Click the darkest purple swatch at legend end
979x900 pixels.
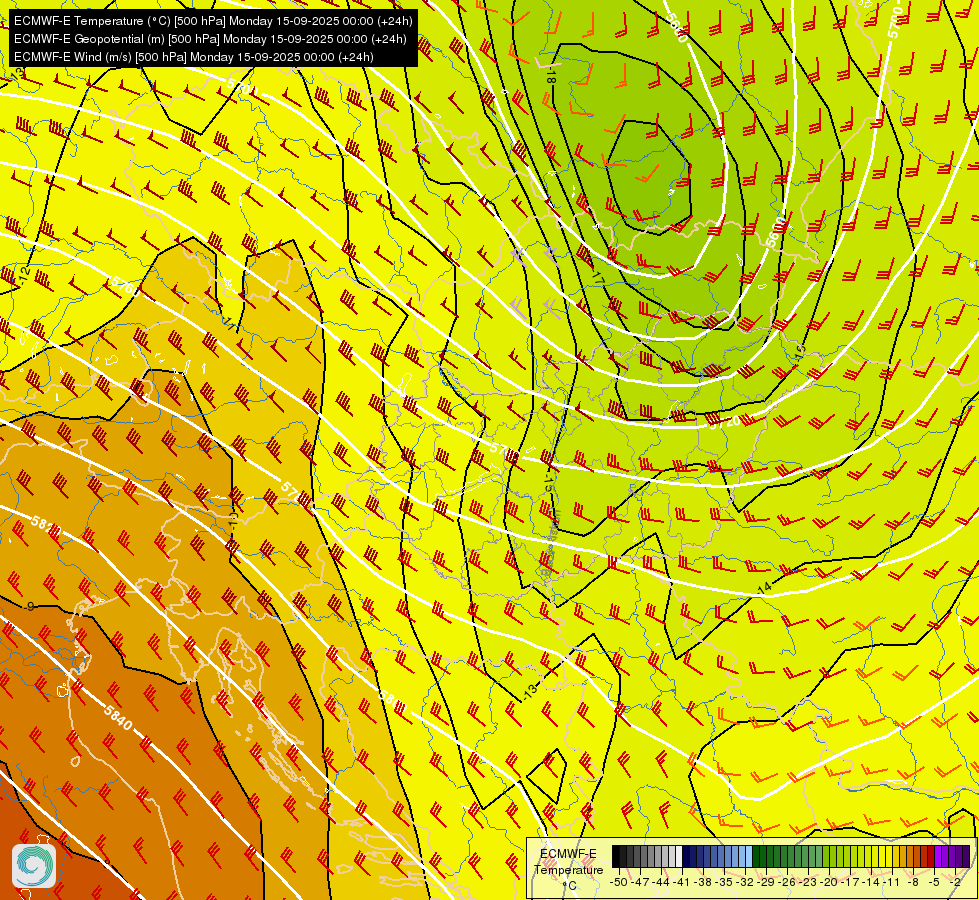coord(967,856)
